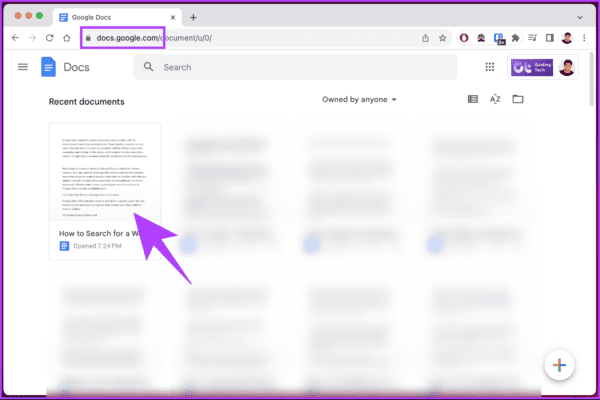Image resolution: width=600 pixels, height=400 pixels.
Task: Open the first recent document thumbnail preview
Action: coord(105,170)
